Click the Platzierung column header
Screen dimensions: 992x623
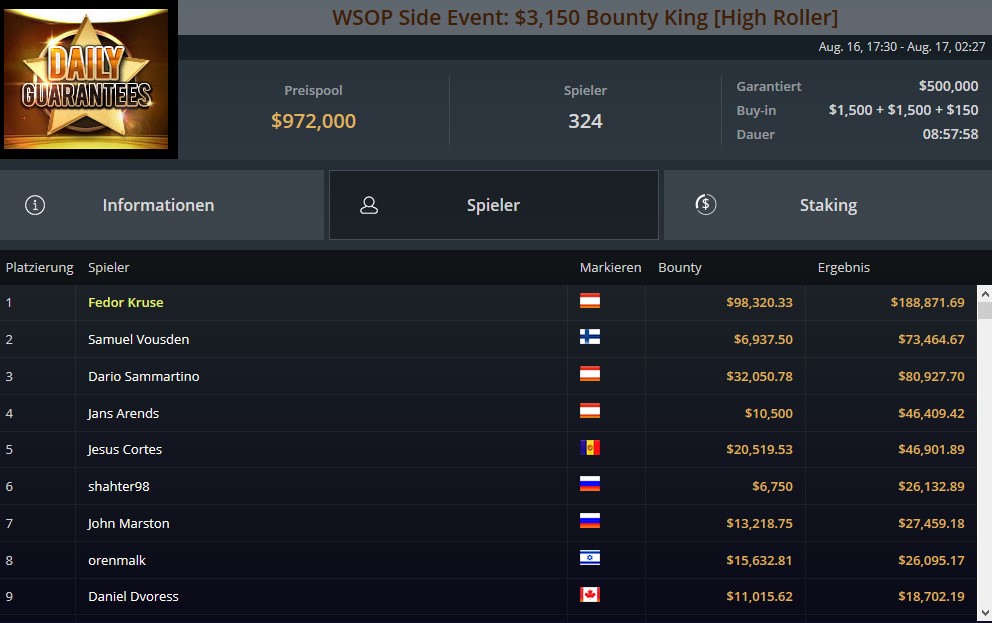pyautogui.click(x=39, y=268)
